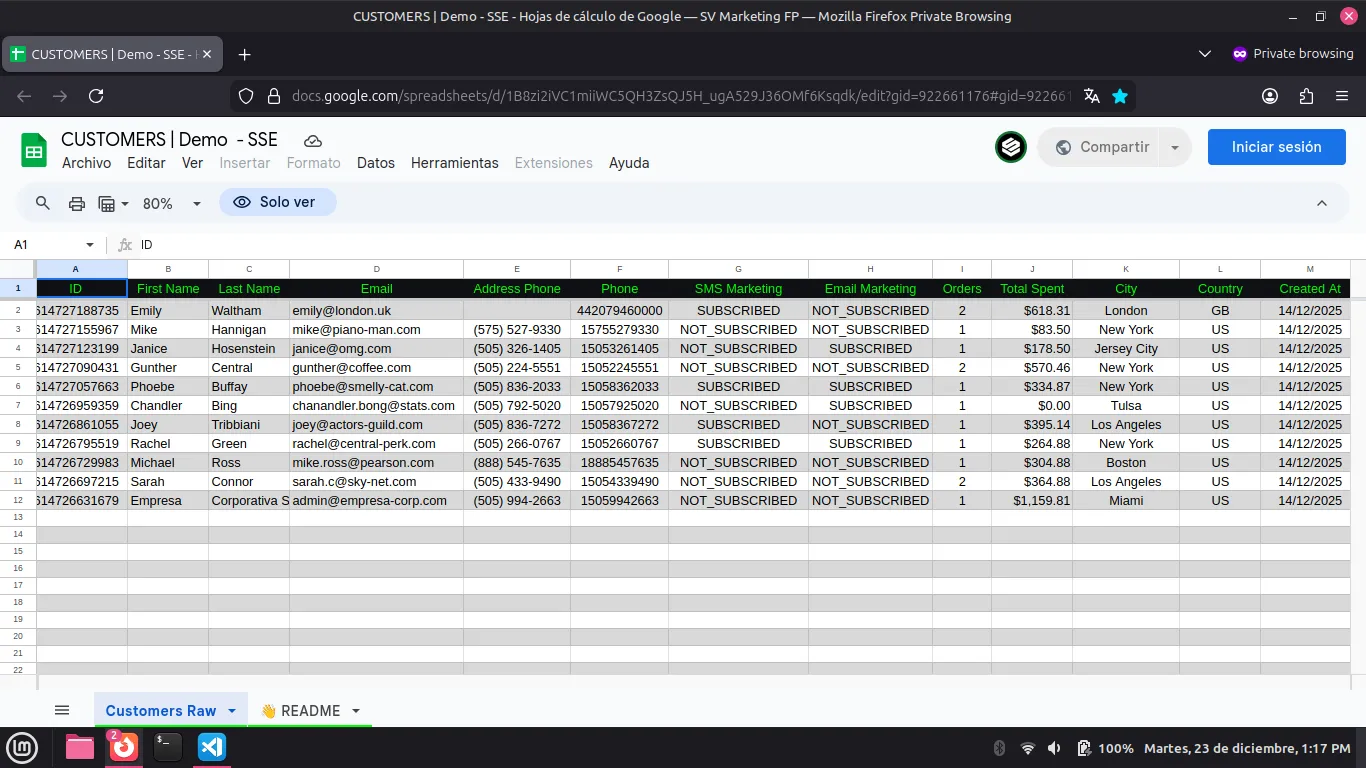Click the Iniciar sesión button
Image resolution: width=1366 pixels, height=768 pixels.
(x=1276, y=147)
